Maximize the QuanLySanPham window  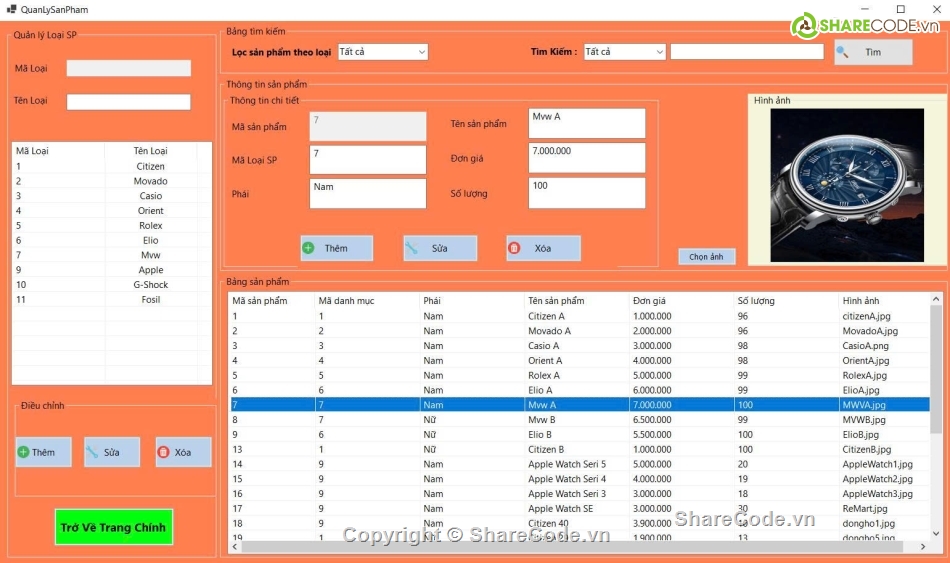[901, 9]
